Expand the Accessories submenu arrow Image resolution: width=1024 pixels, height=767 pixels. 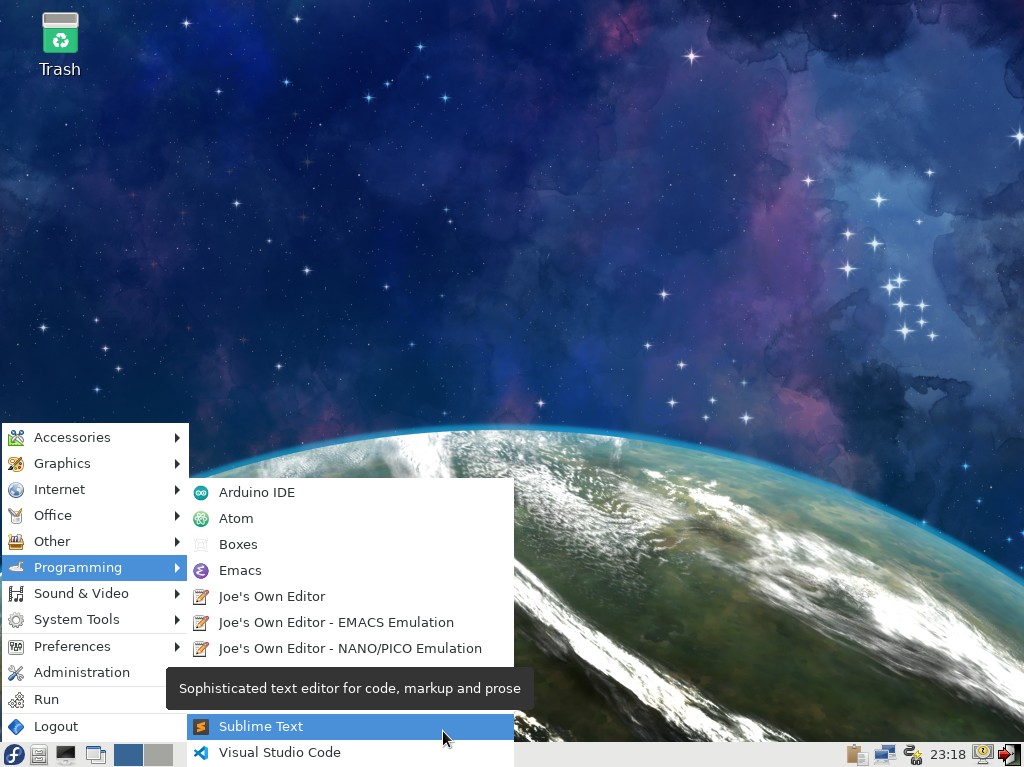coord(177,438)
